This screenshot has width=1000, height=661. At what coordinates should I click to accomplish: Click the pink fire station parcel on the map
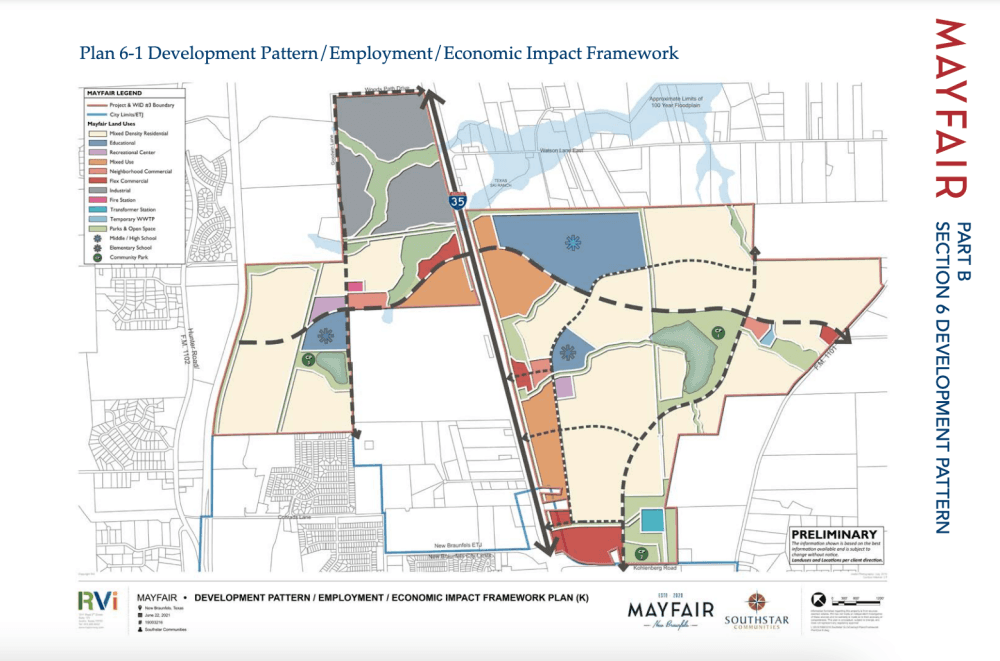355,287
